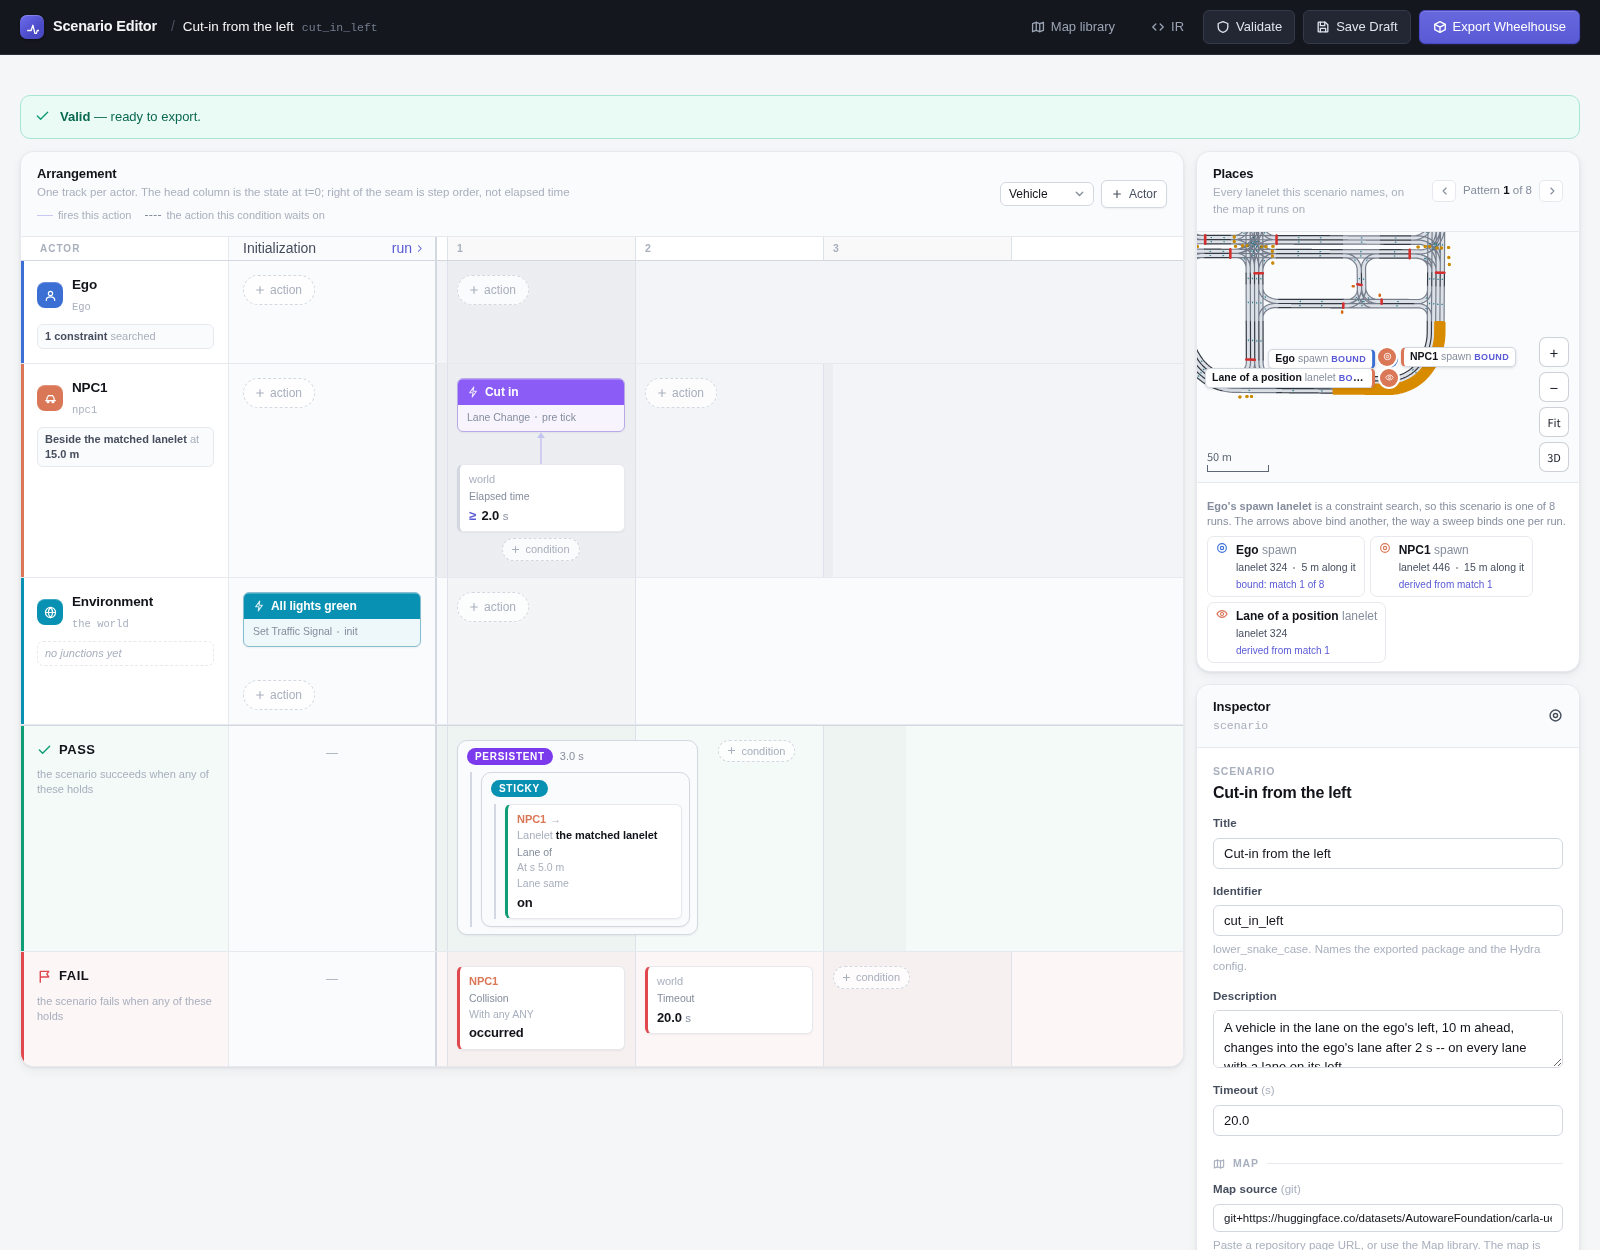Open the NPC1 spawn lanelet 446 card
Image resolution: width=1600 pixels, height=1250 pixels.
click(x=1451, y=567)
